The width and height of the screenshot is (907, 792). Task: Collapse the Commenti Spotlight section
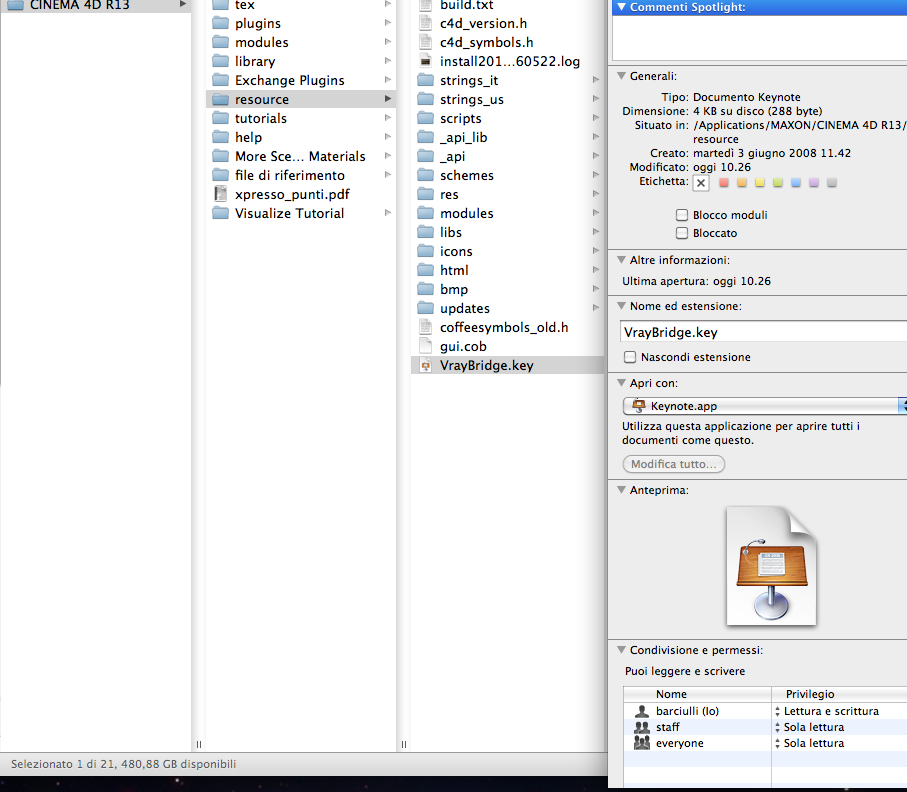point(621,7)
